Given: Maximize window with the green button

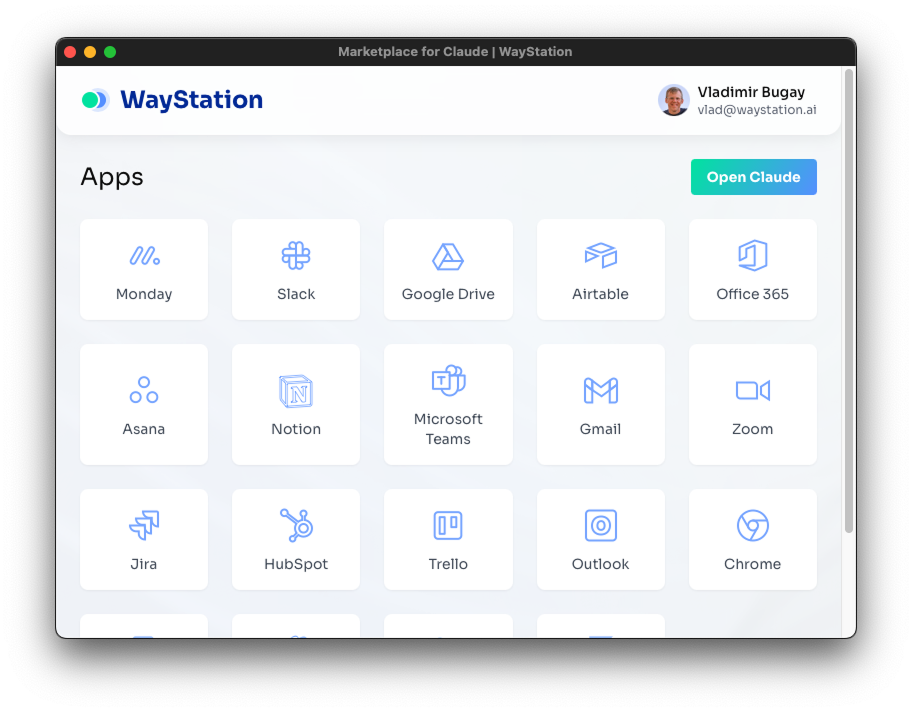Looking at the screenshot, I should coord(110,52).
